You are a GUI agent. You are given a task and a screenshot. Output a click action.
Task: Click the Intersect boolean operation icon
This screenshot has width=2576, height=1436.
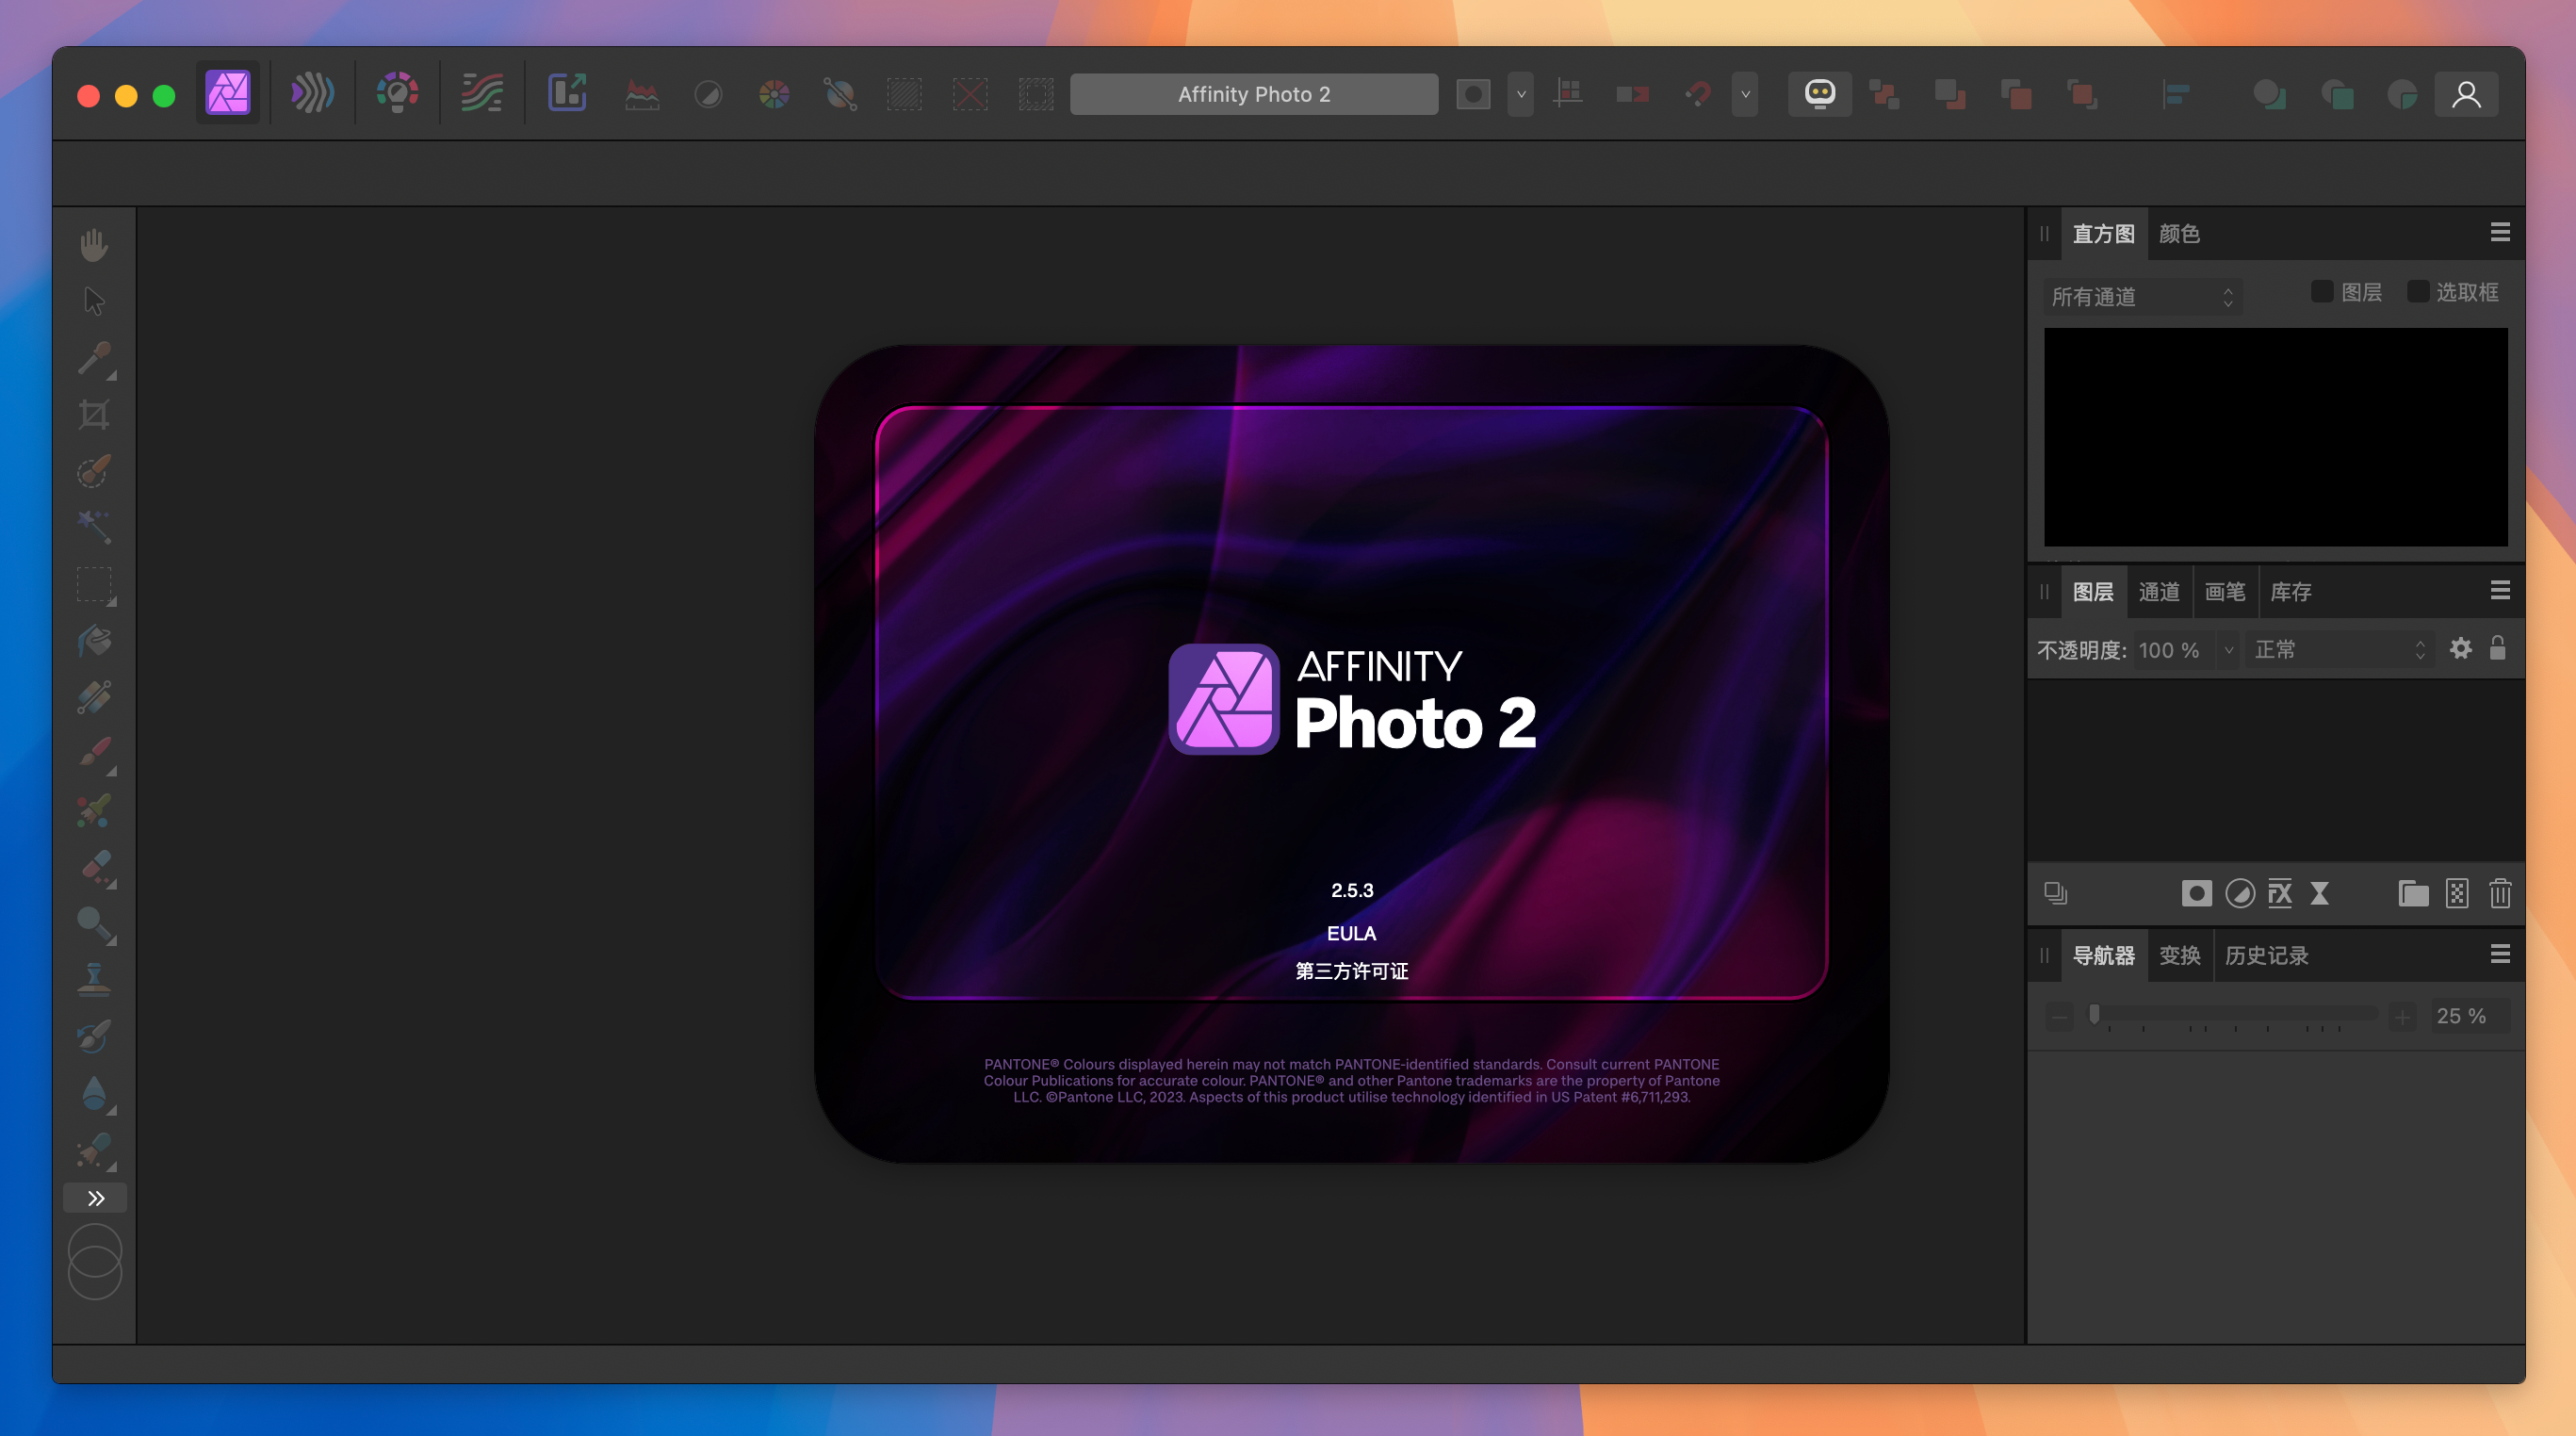(2402, 95)
